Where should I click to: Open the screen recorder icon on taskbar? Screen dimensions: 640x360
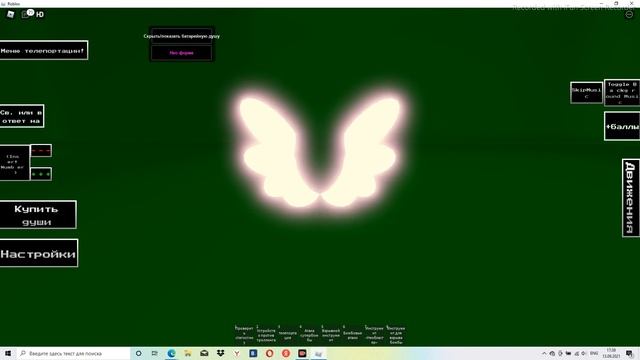tap(302, 353)
